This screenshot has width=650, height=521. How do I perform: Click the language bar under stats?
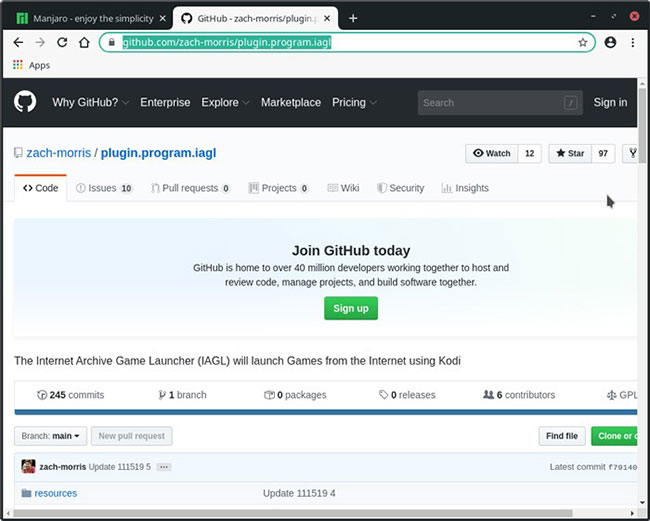[326, 412]
